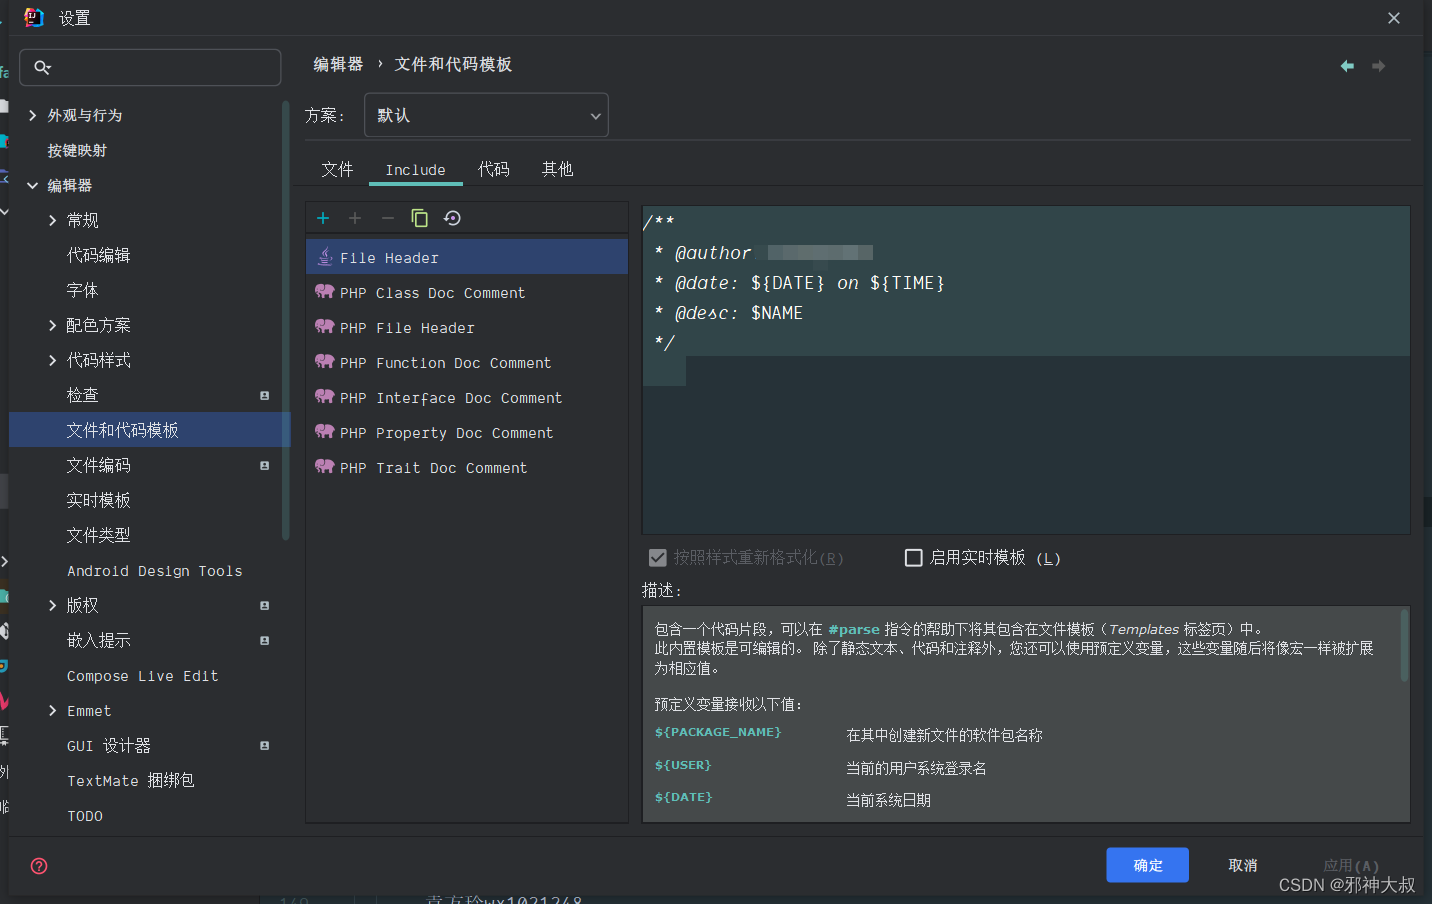Expand the 外观与行为 tree node
Image resolution: width=1432 pixels, height=904 pixels.
coord(32,116)
